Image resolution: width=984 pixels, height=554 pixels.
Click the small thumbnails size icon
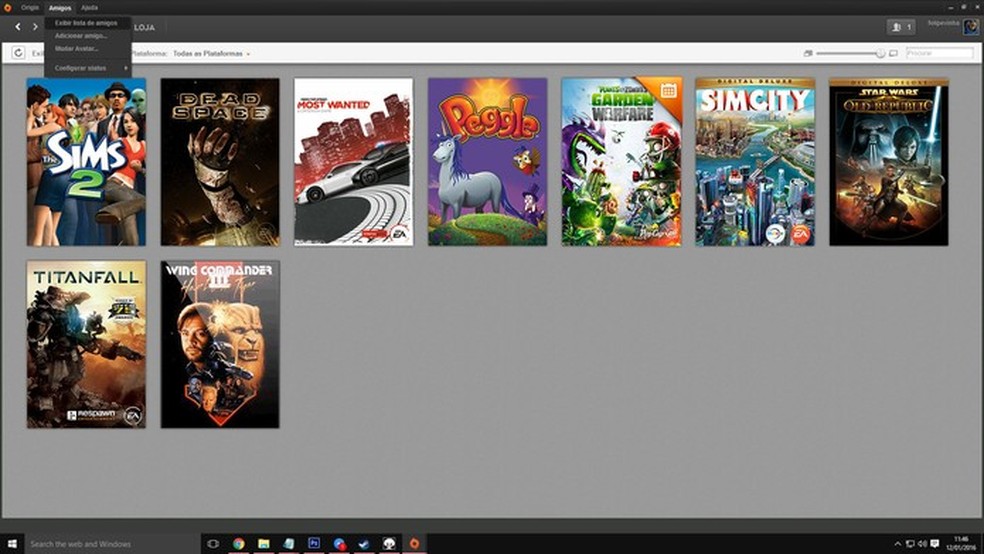807,53
